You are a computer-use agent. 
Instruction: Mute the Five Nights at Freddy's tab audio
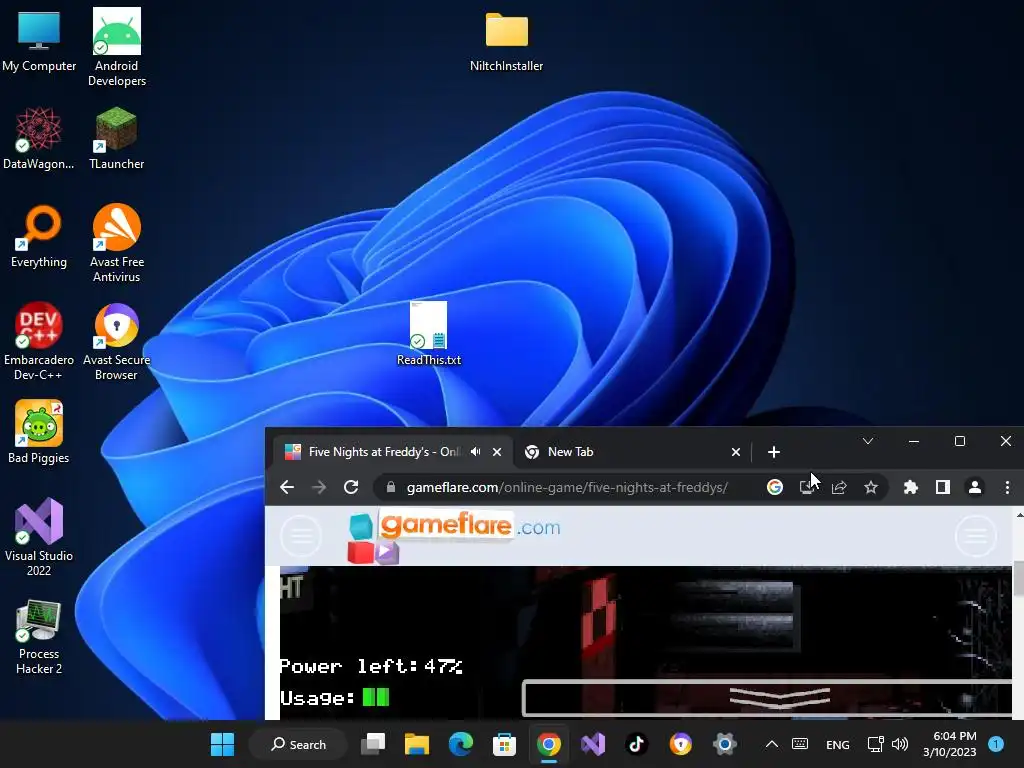coord(476,452)
